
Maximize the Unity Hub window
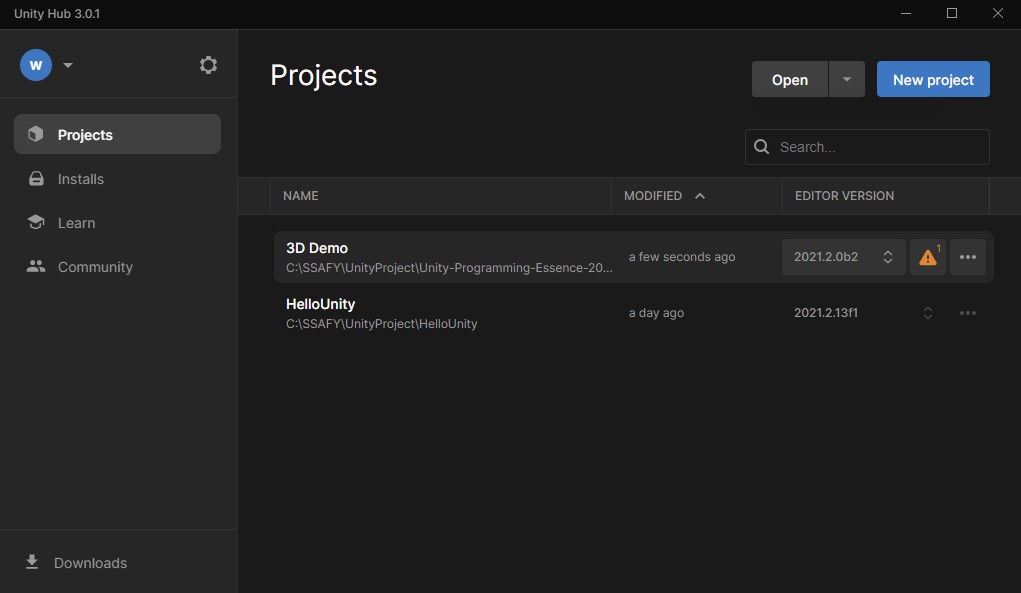point(952,14)
